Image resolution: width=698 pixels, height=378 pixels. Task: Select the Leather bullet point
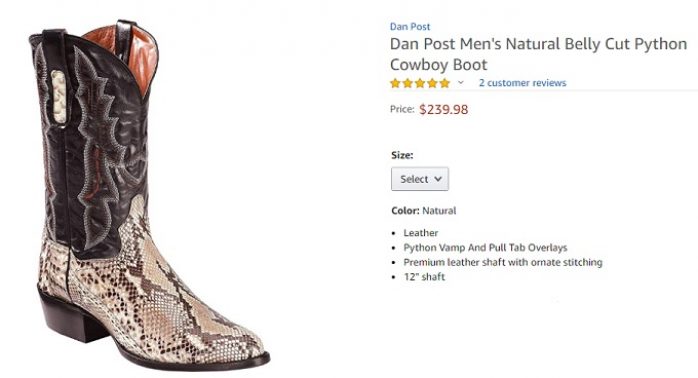click(421, 233)
